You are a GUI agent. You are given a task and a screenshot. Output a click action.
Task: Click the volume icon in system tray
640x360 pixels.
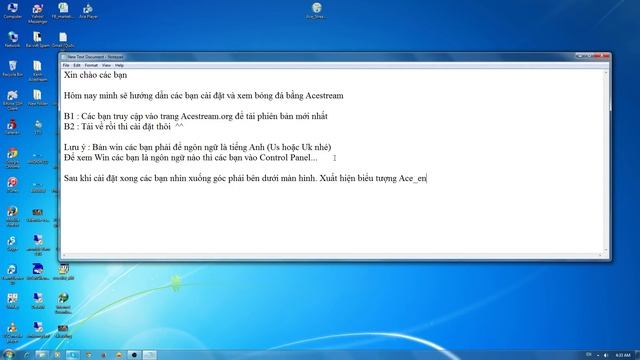click(x=606, y=355)
